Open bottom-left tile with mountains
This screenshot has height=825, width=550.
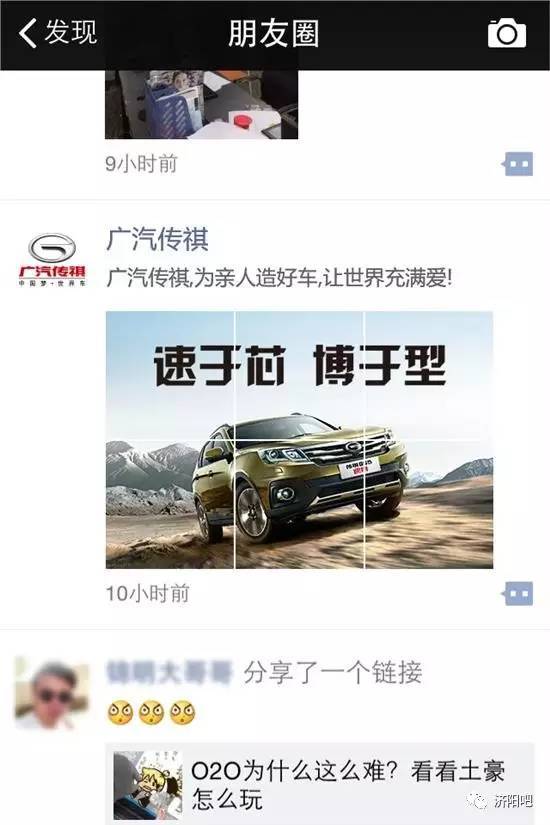pyautogui.click(x=170, y=505)
